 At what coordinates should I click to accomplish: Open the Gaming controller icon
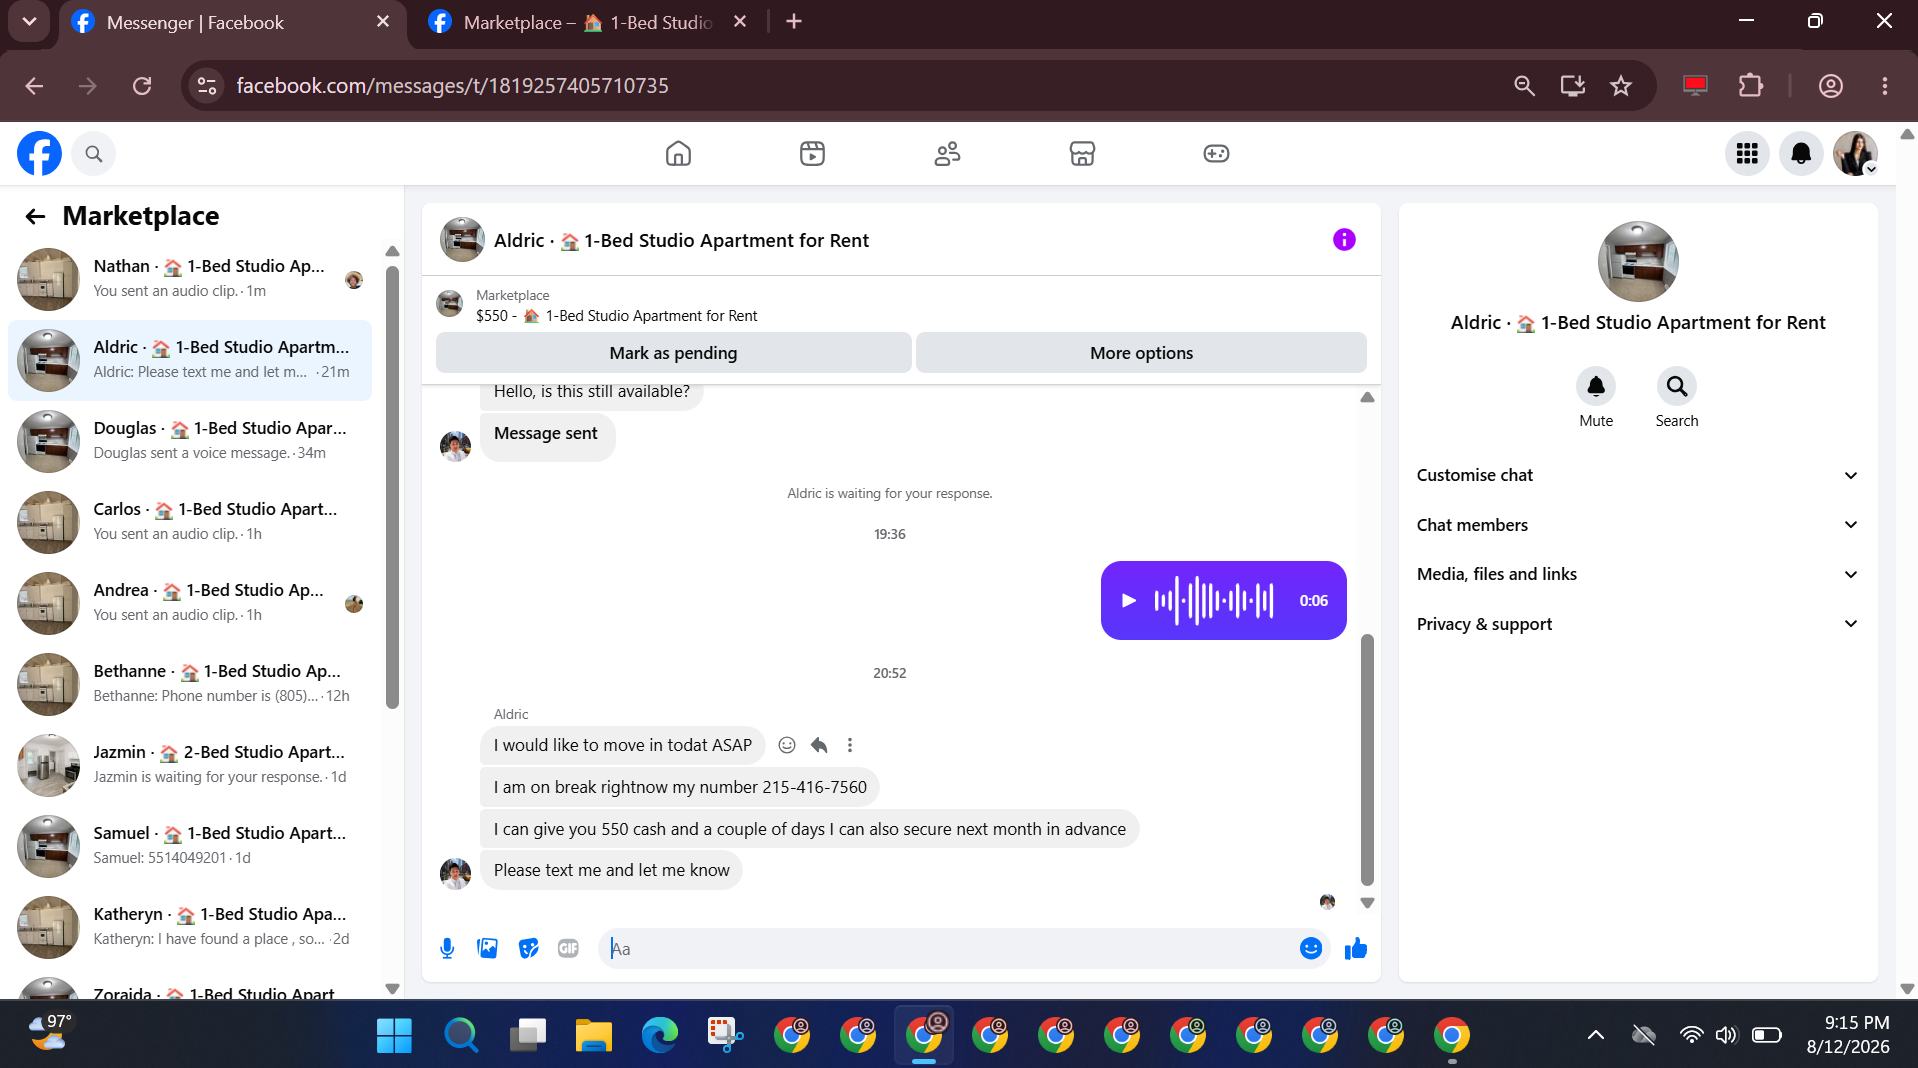[x=1216, y=153]
